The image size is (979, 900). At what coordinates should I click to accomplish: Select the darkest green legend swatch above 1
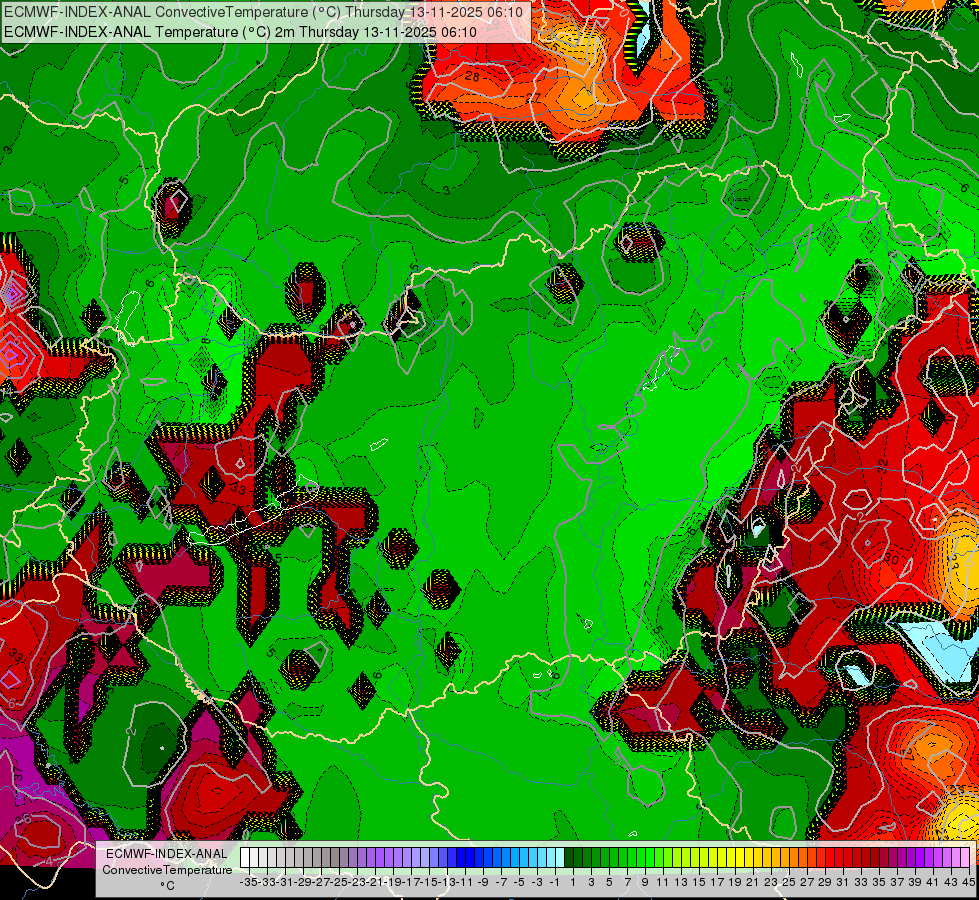pos(569,858)
